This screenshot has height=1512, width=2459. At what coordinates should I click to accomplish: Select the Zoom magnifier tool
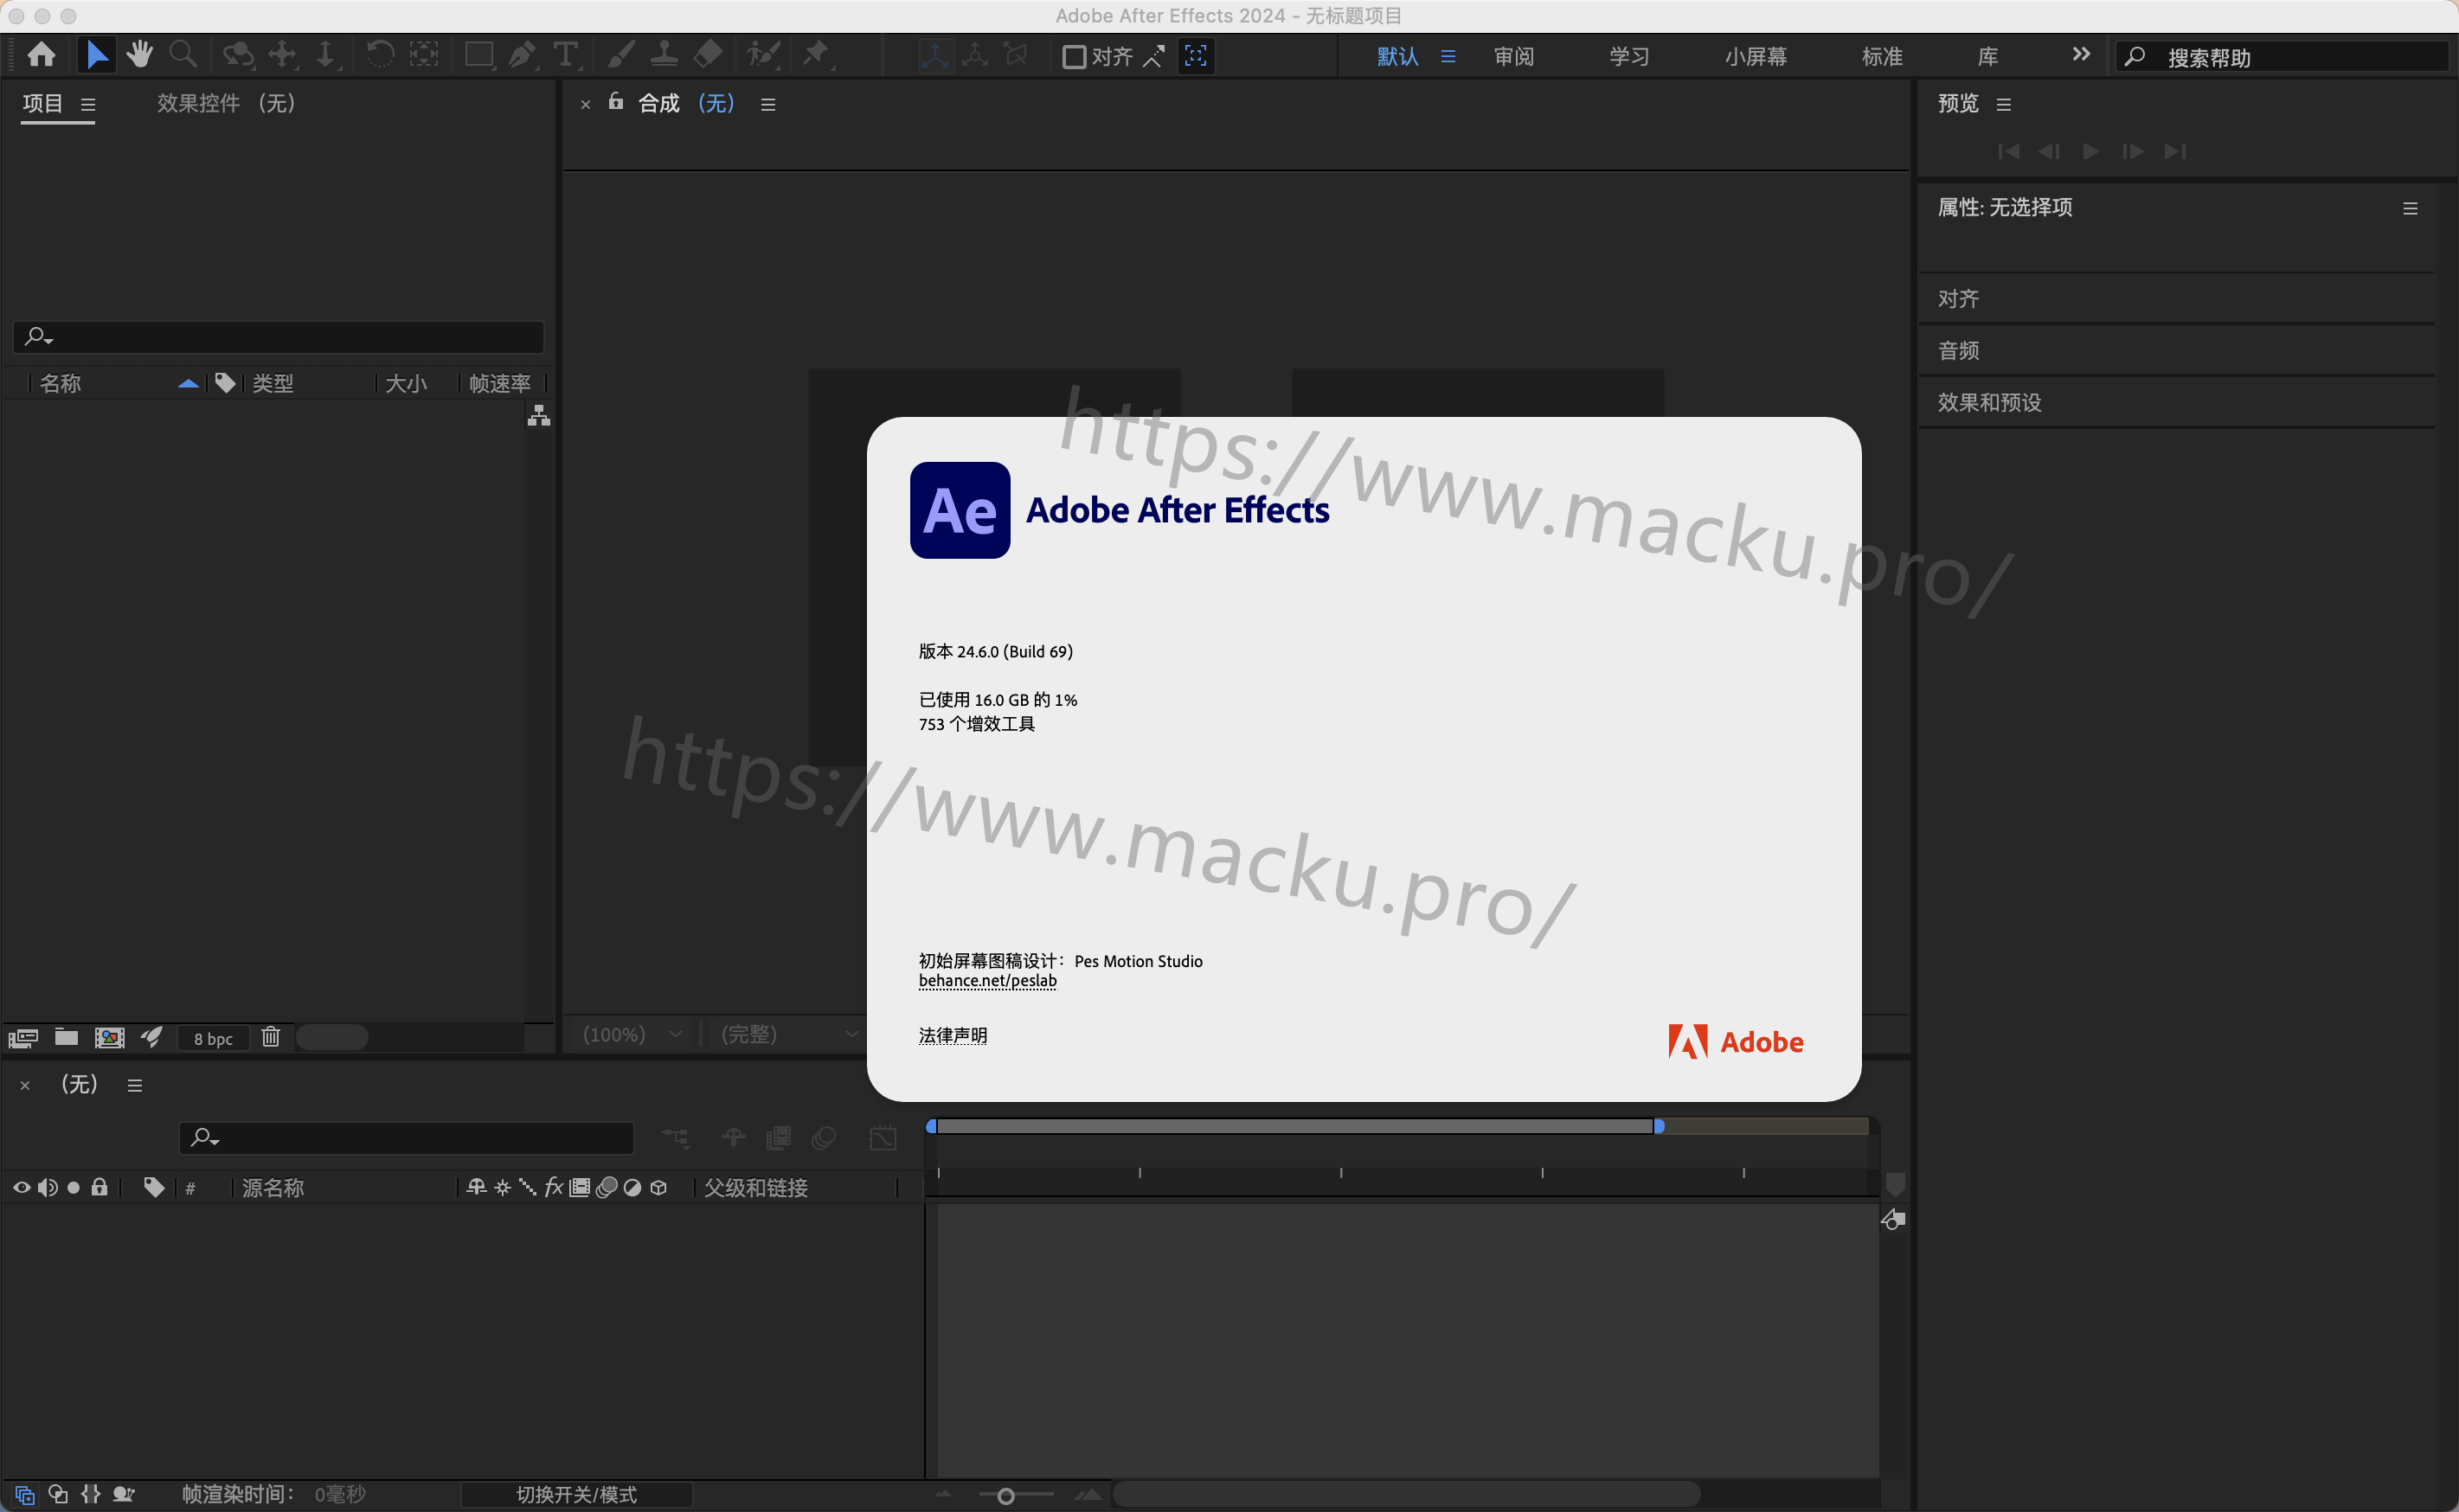pyautogui.click(x=182, y=54)
